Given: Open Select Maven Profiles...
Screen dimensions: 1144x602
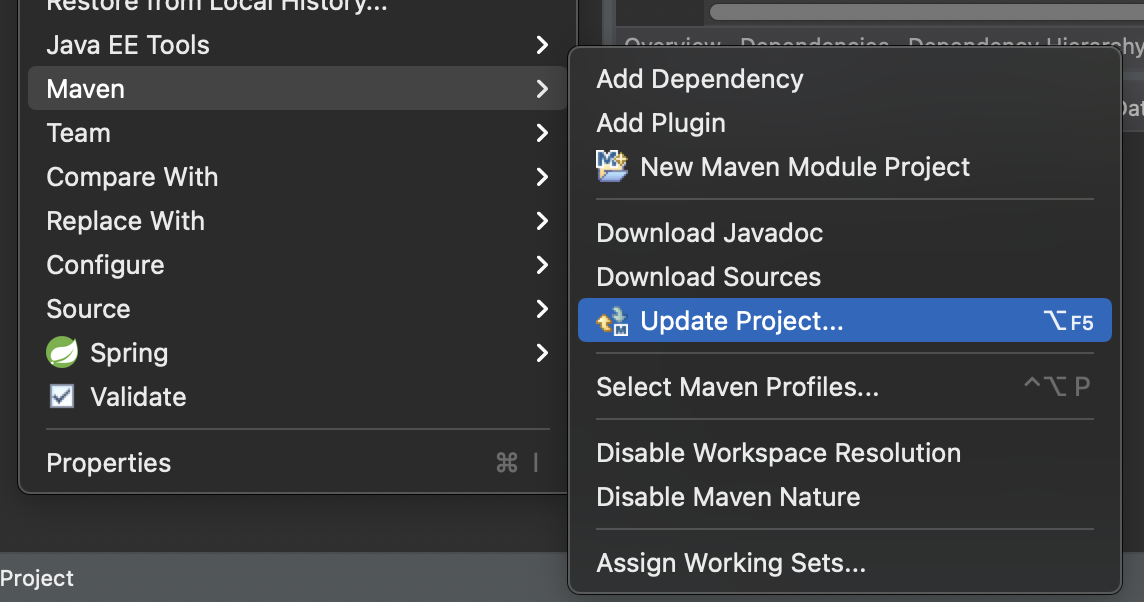Looking at the screenshot, I should click(x=845, y=386).
